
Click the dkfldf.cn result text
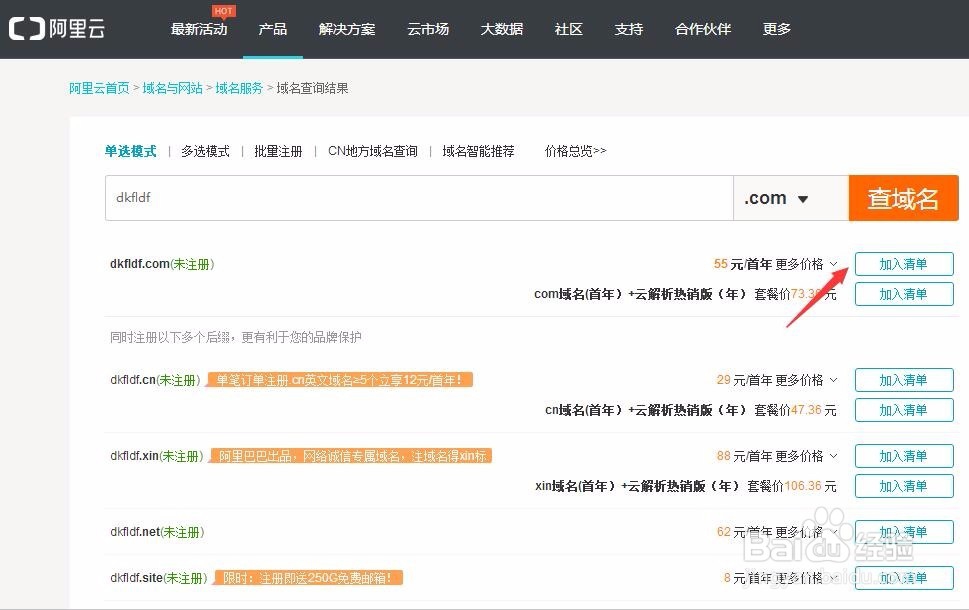tap(155, 379)
